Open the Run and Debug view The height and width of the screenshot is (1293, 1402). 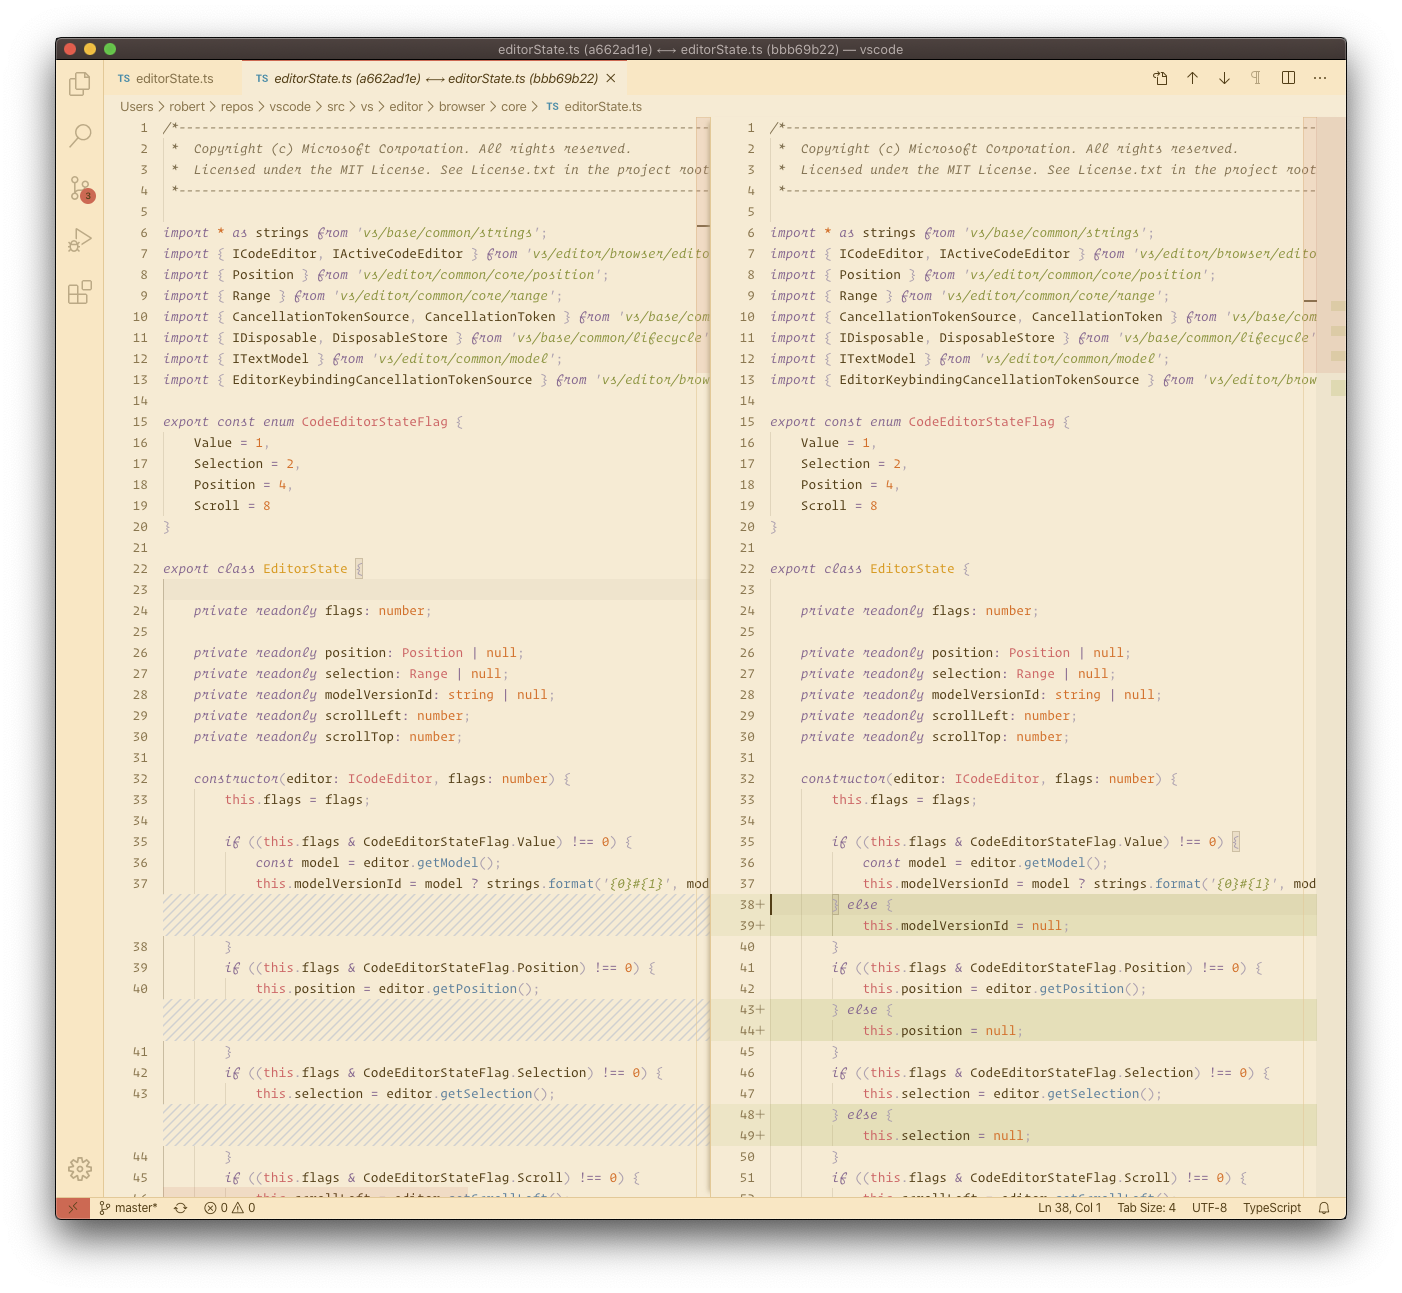point(80,240)
